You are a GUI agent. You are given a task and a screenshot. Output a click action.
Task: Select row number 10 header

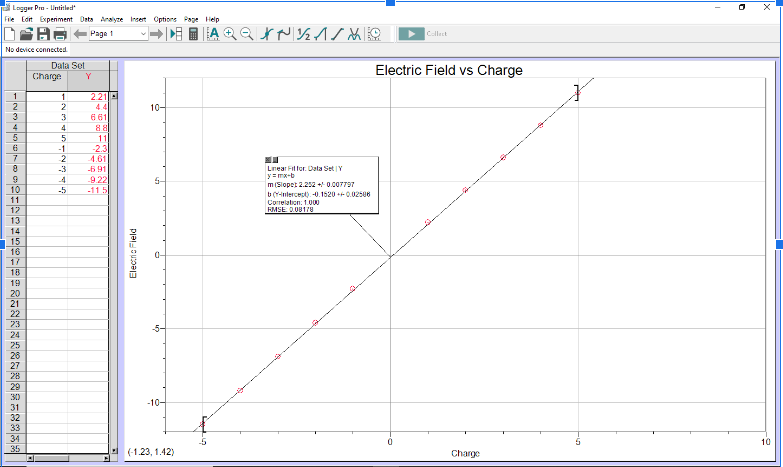[15, 190]
